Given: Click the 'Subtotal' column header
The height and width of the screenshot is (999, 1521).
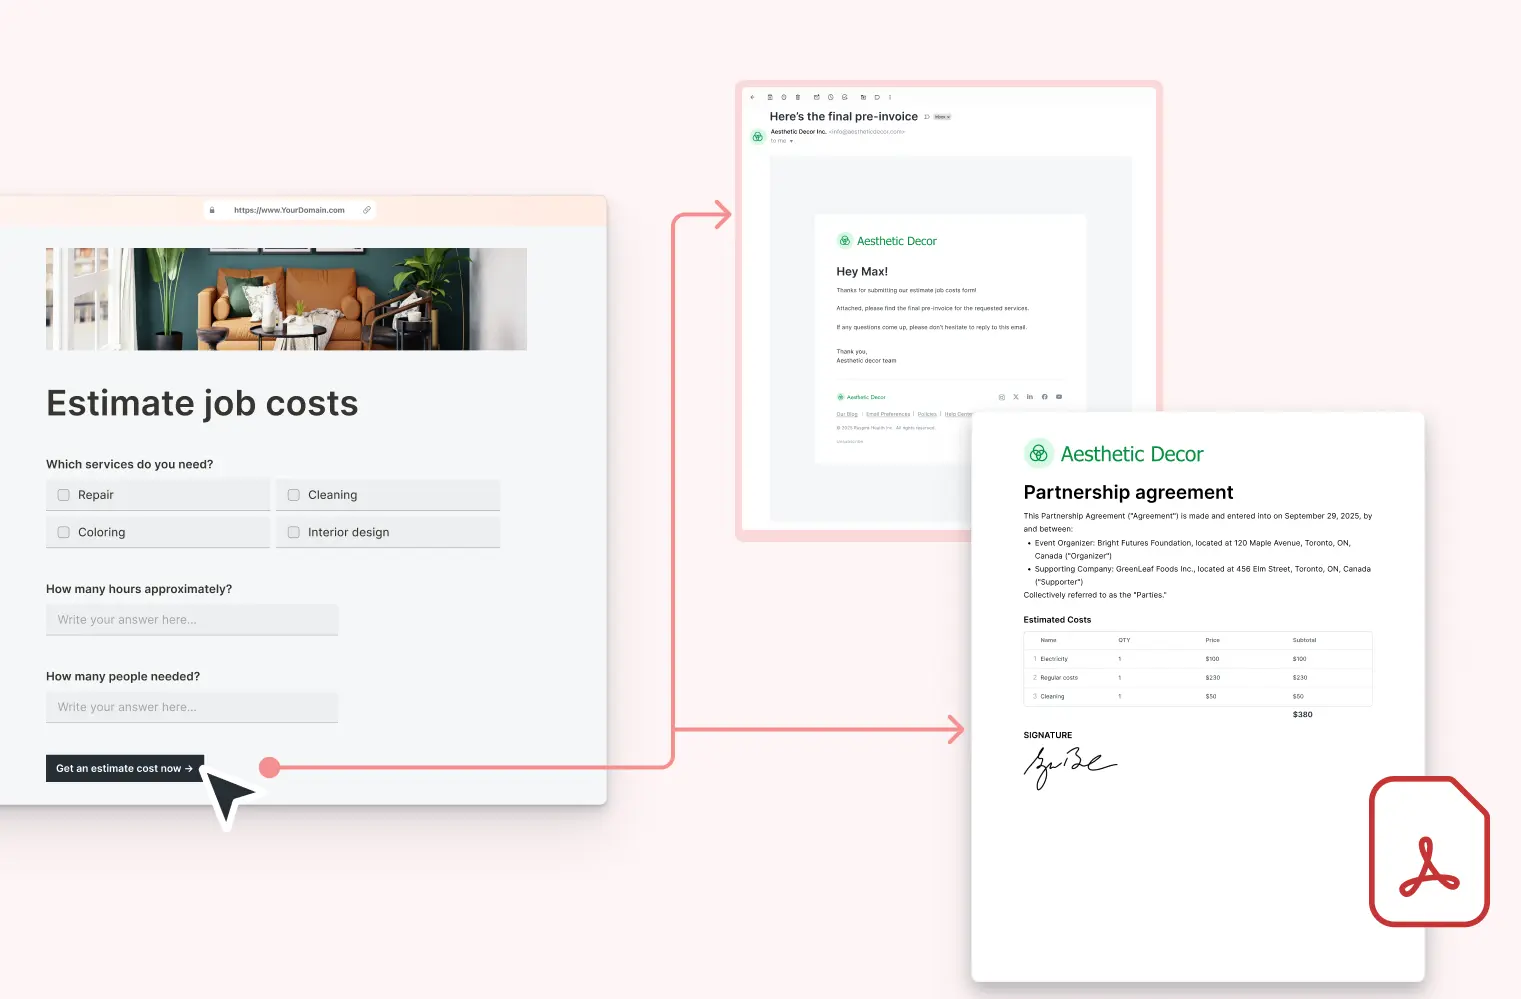Looking at the screenshot, I should coord(1304,640).
